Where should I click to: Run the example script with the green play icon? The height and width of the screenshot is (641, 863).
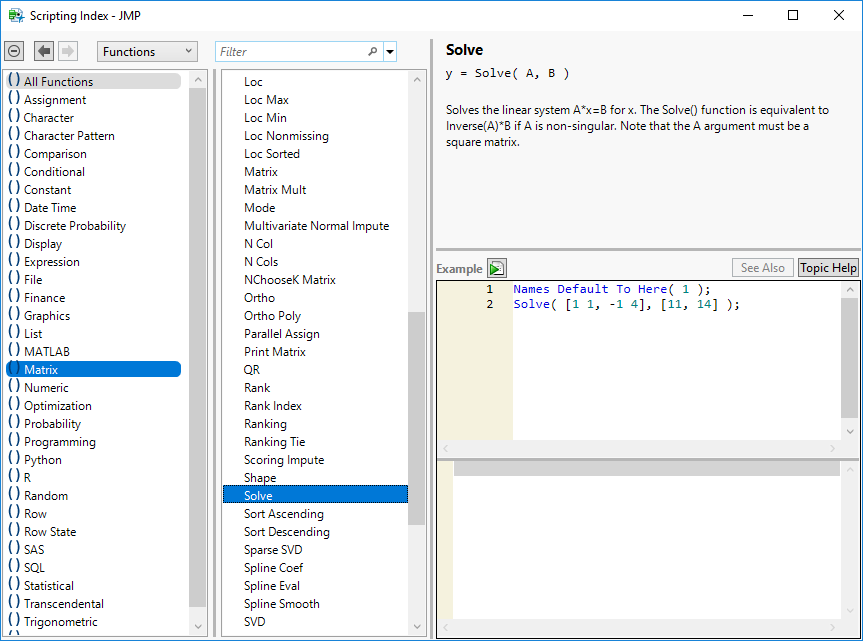pyautogui.click(x=497, y=268)
